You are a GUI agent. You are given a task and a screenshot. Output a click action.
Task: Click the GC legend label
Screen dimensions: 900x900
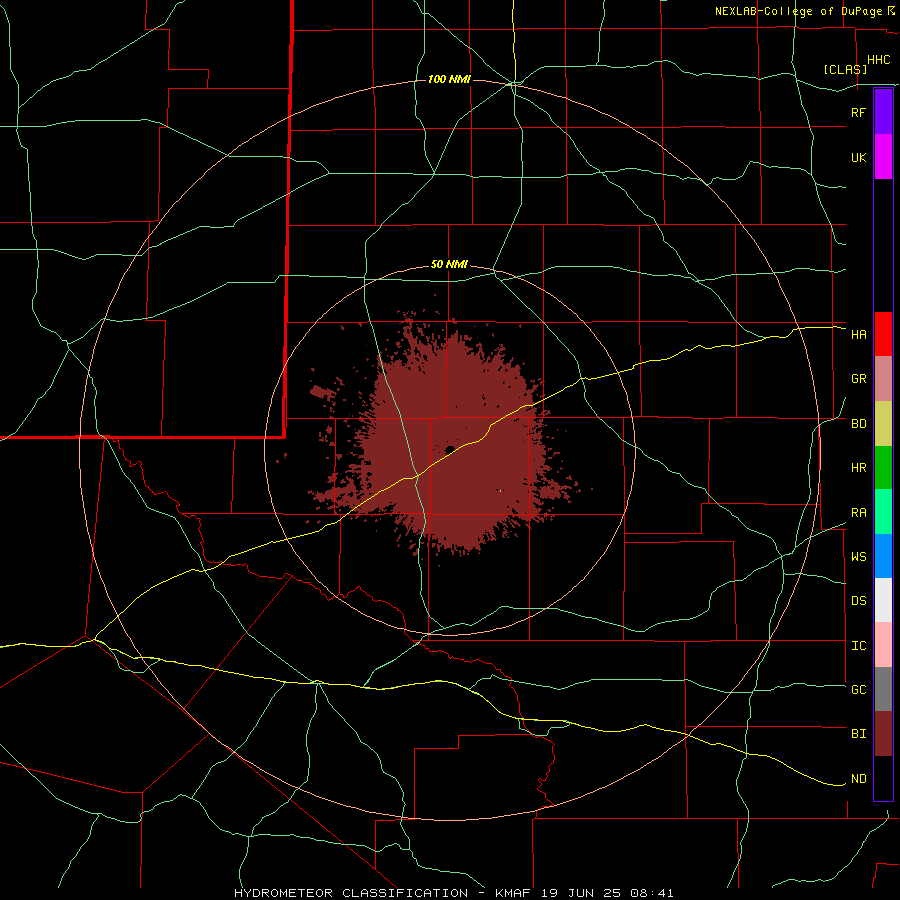click(x=858, y=690)
